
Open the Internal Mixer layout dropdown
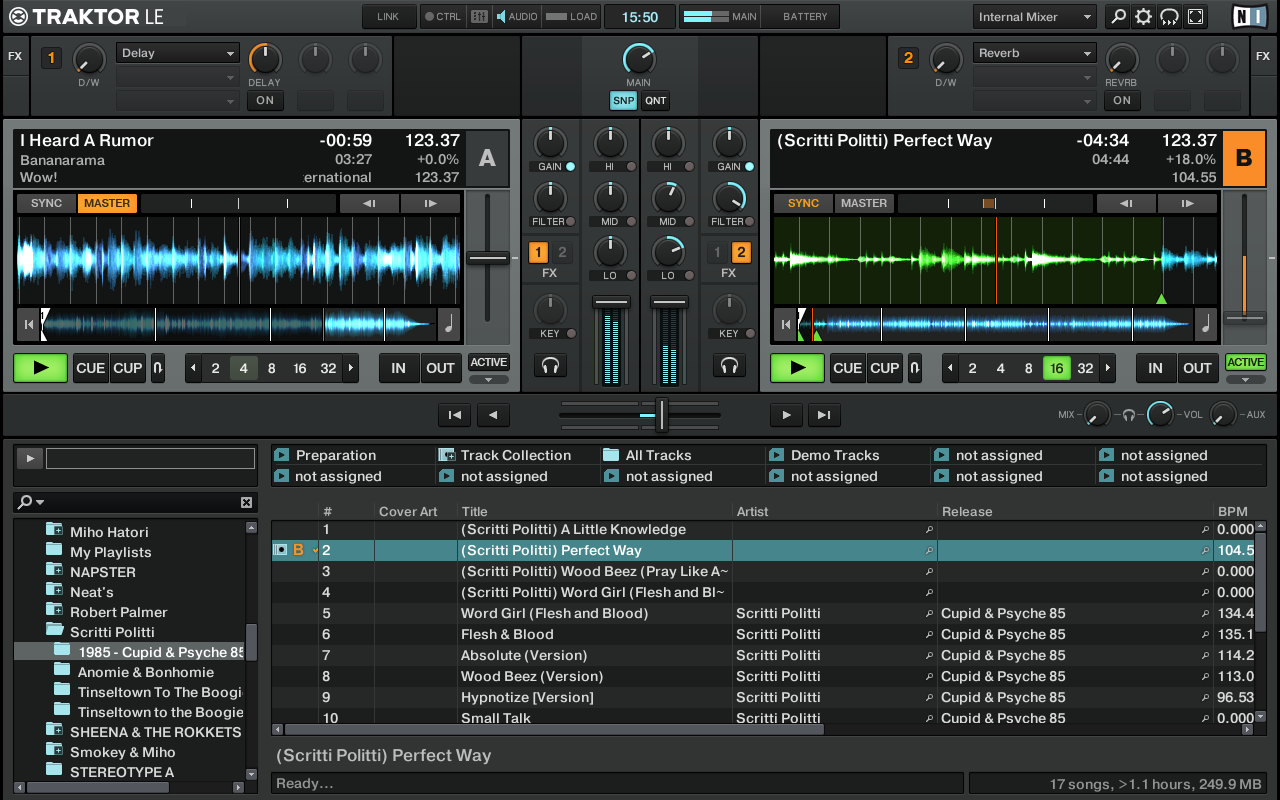pyautogui.click(x=1035, y=16)
